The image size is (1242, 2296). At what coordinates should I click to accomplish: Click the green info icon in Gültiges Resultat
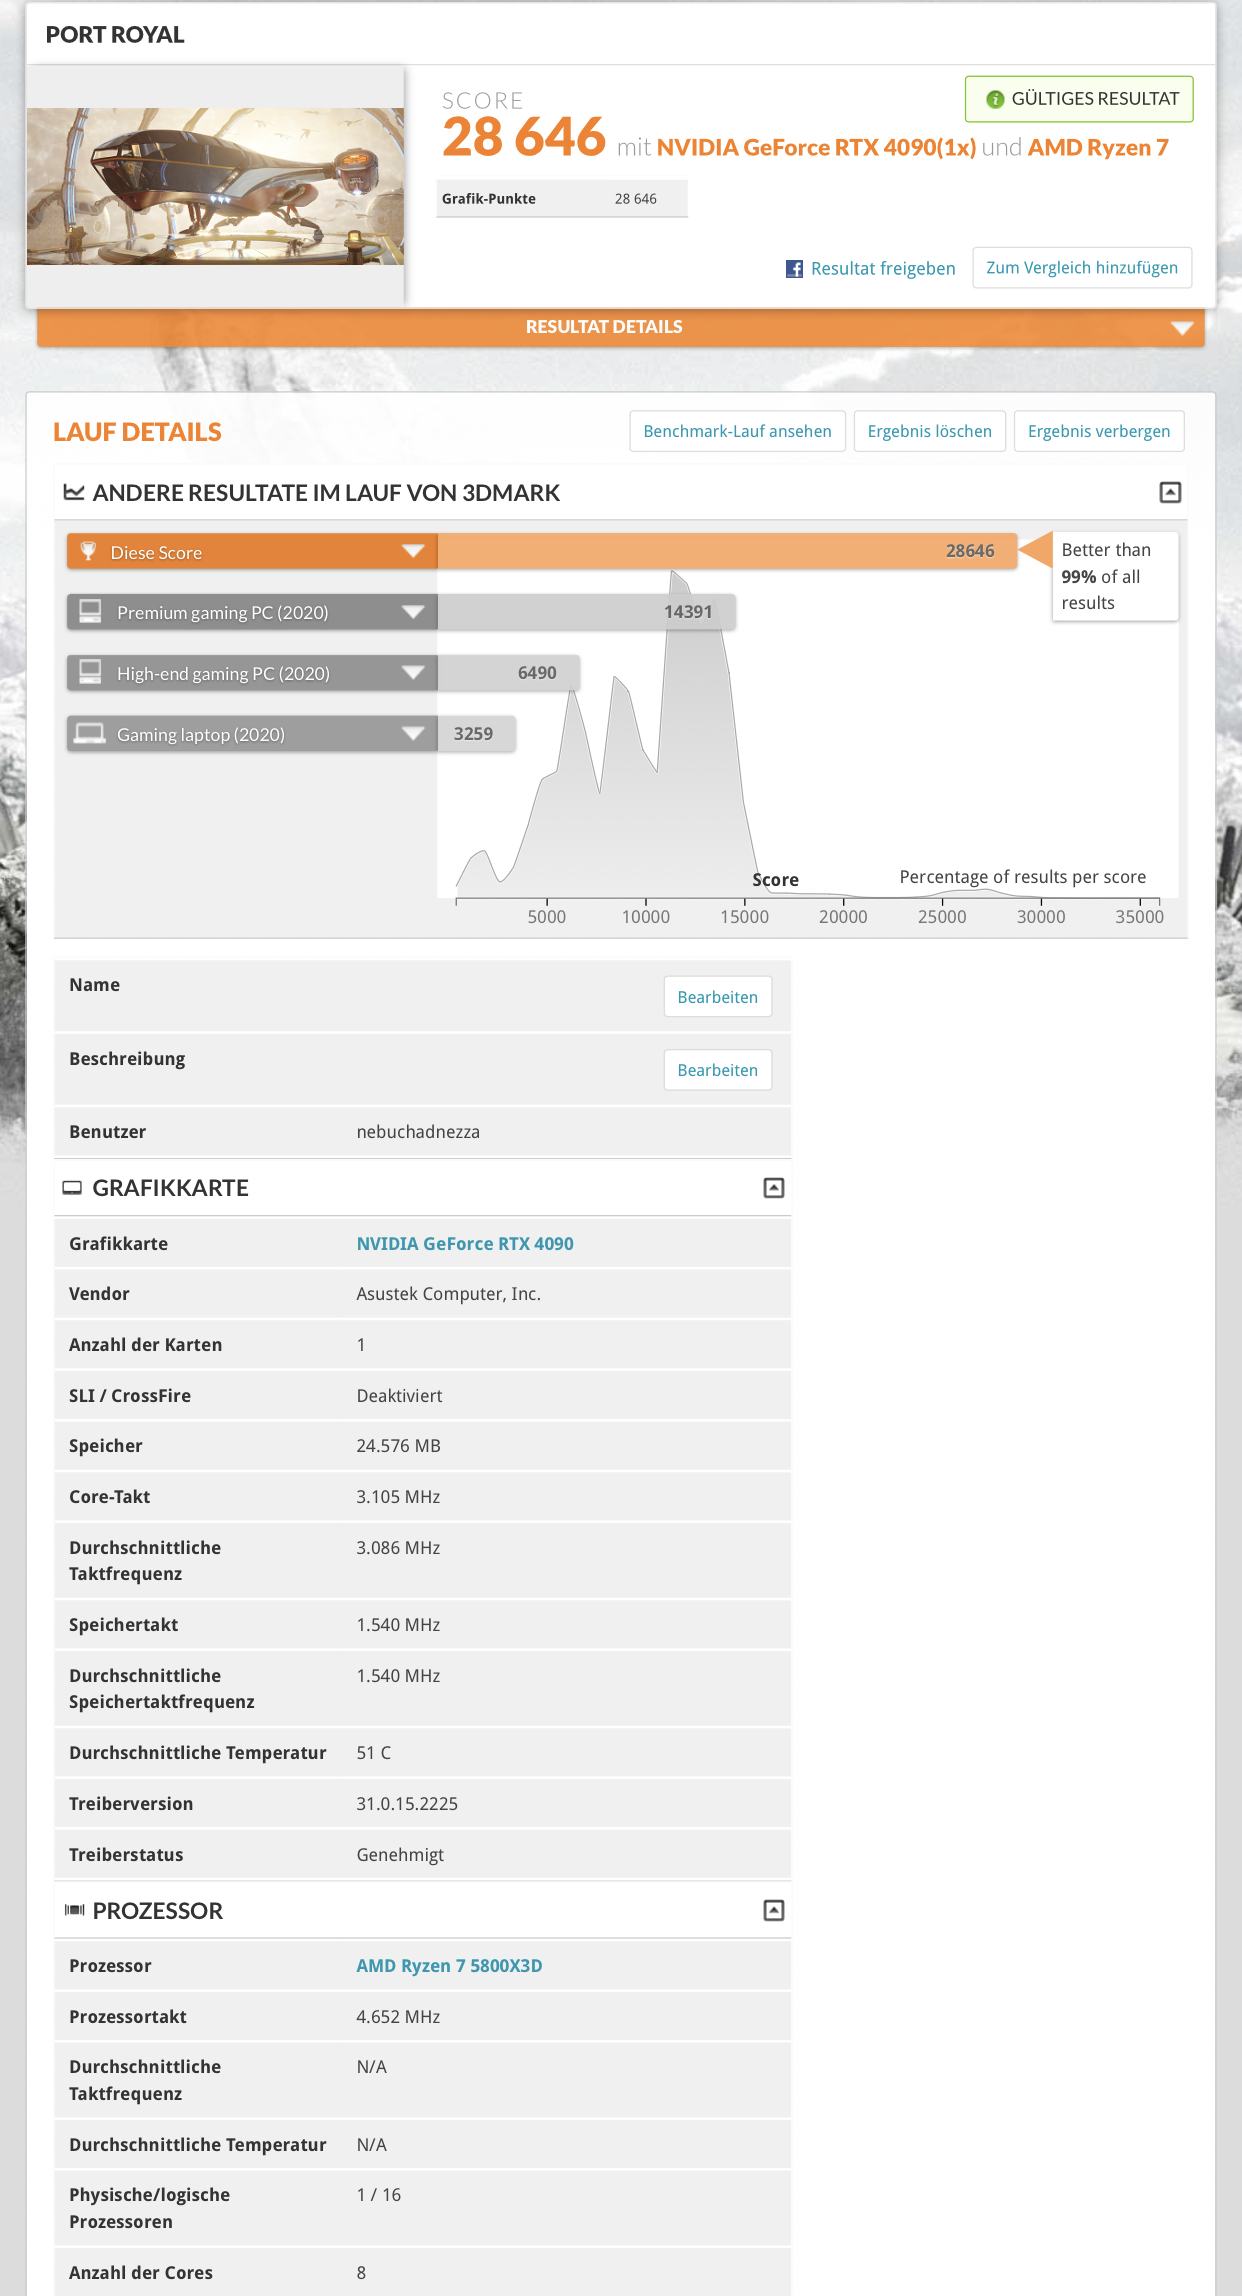pyautogui.click(x=995, y=99)
